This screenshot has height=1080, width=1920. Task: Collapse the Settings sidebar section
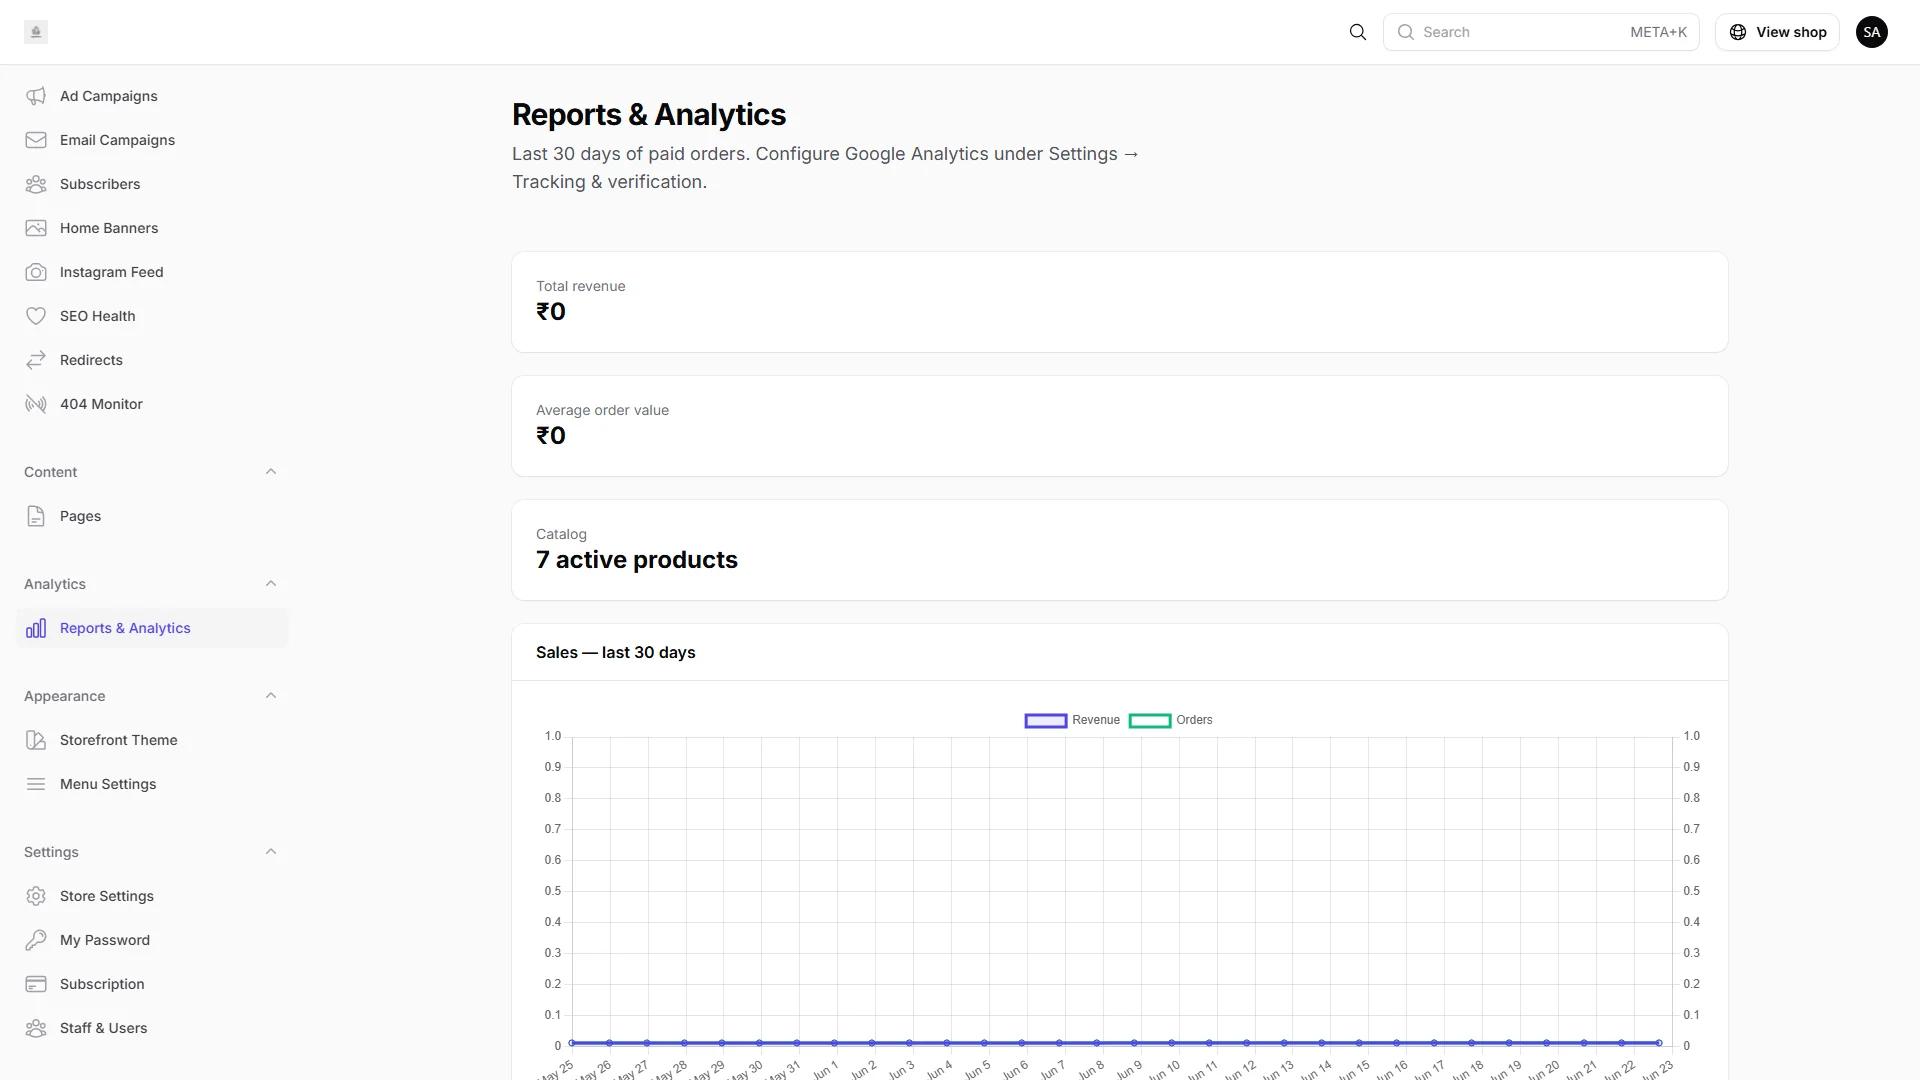[271, 852]
